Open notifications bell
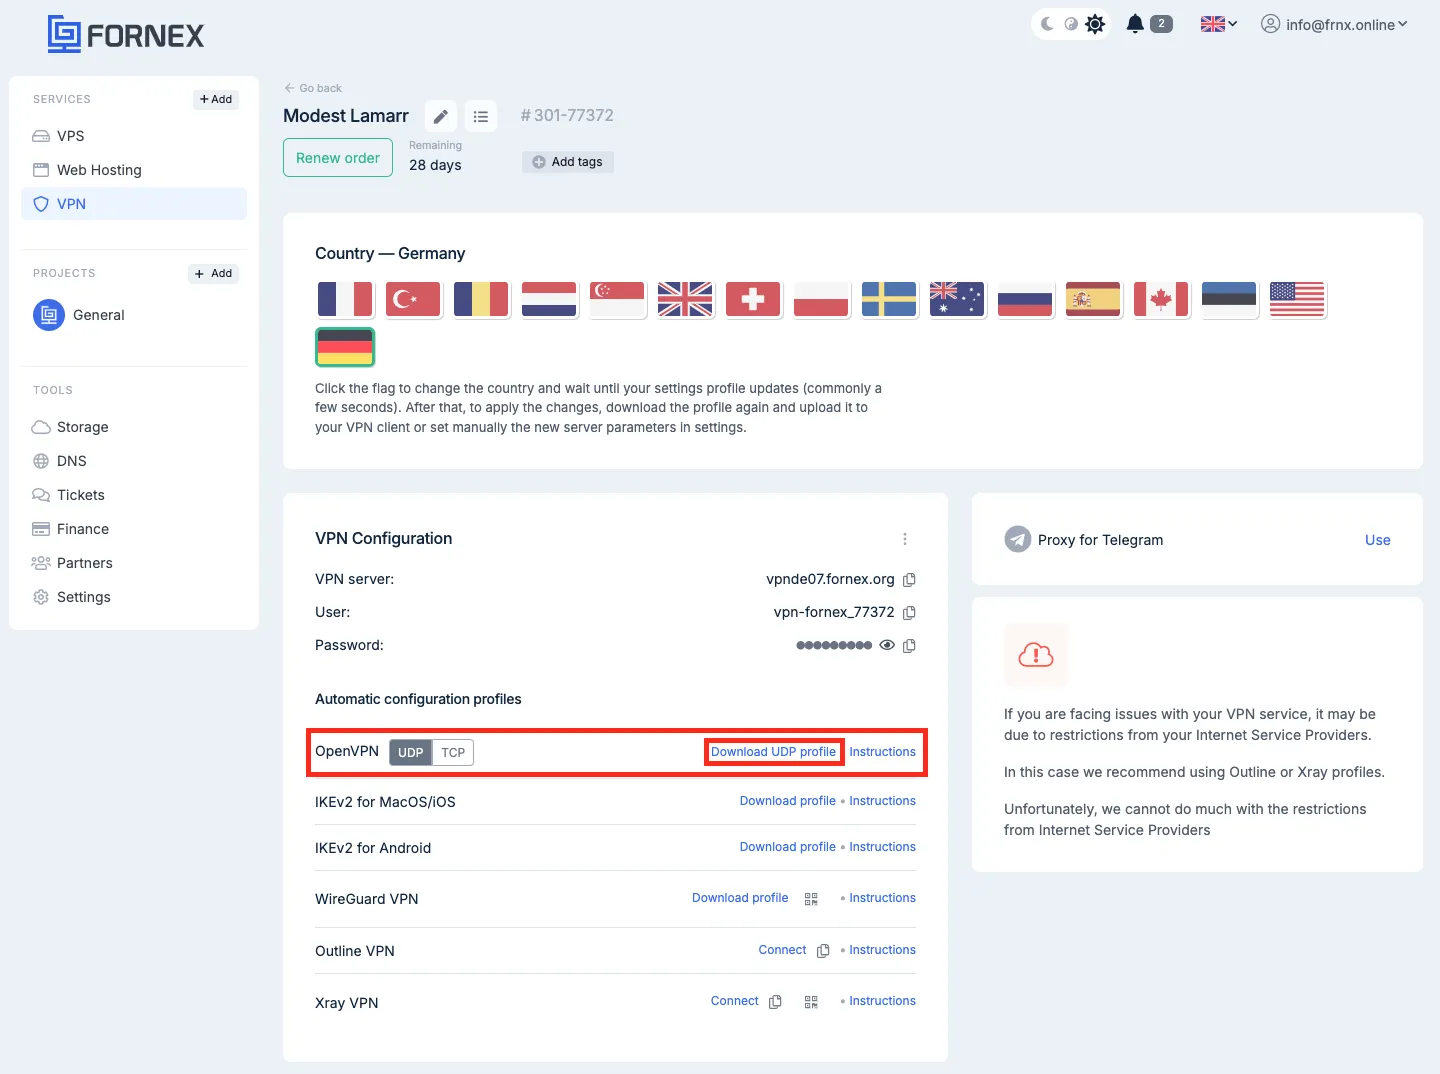The width and height of the screenshot is (1440, 1074). point(1135,24)
